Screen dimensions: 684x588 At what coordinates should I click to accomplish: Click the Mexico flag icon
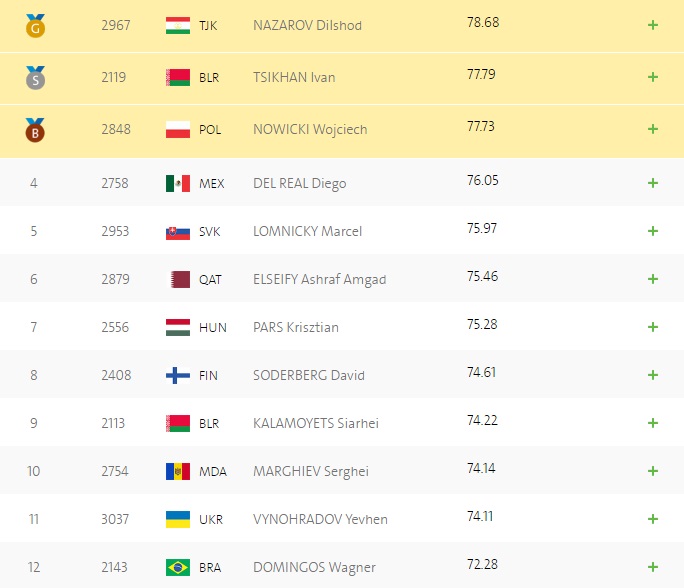pyautogui.click(x=177, y=183)
